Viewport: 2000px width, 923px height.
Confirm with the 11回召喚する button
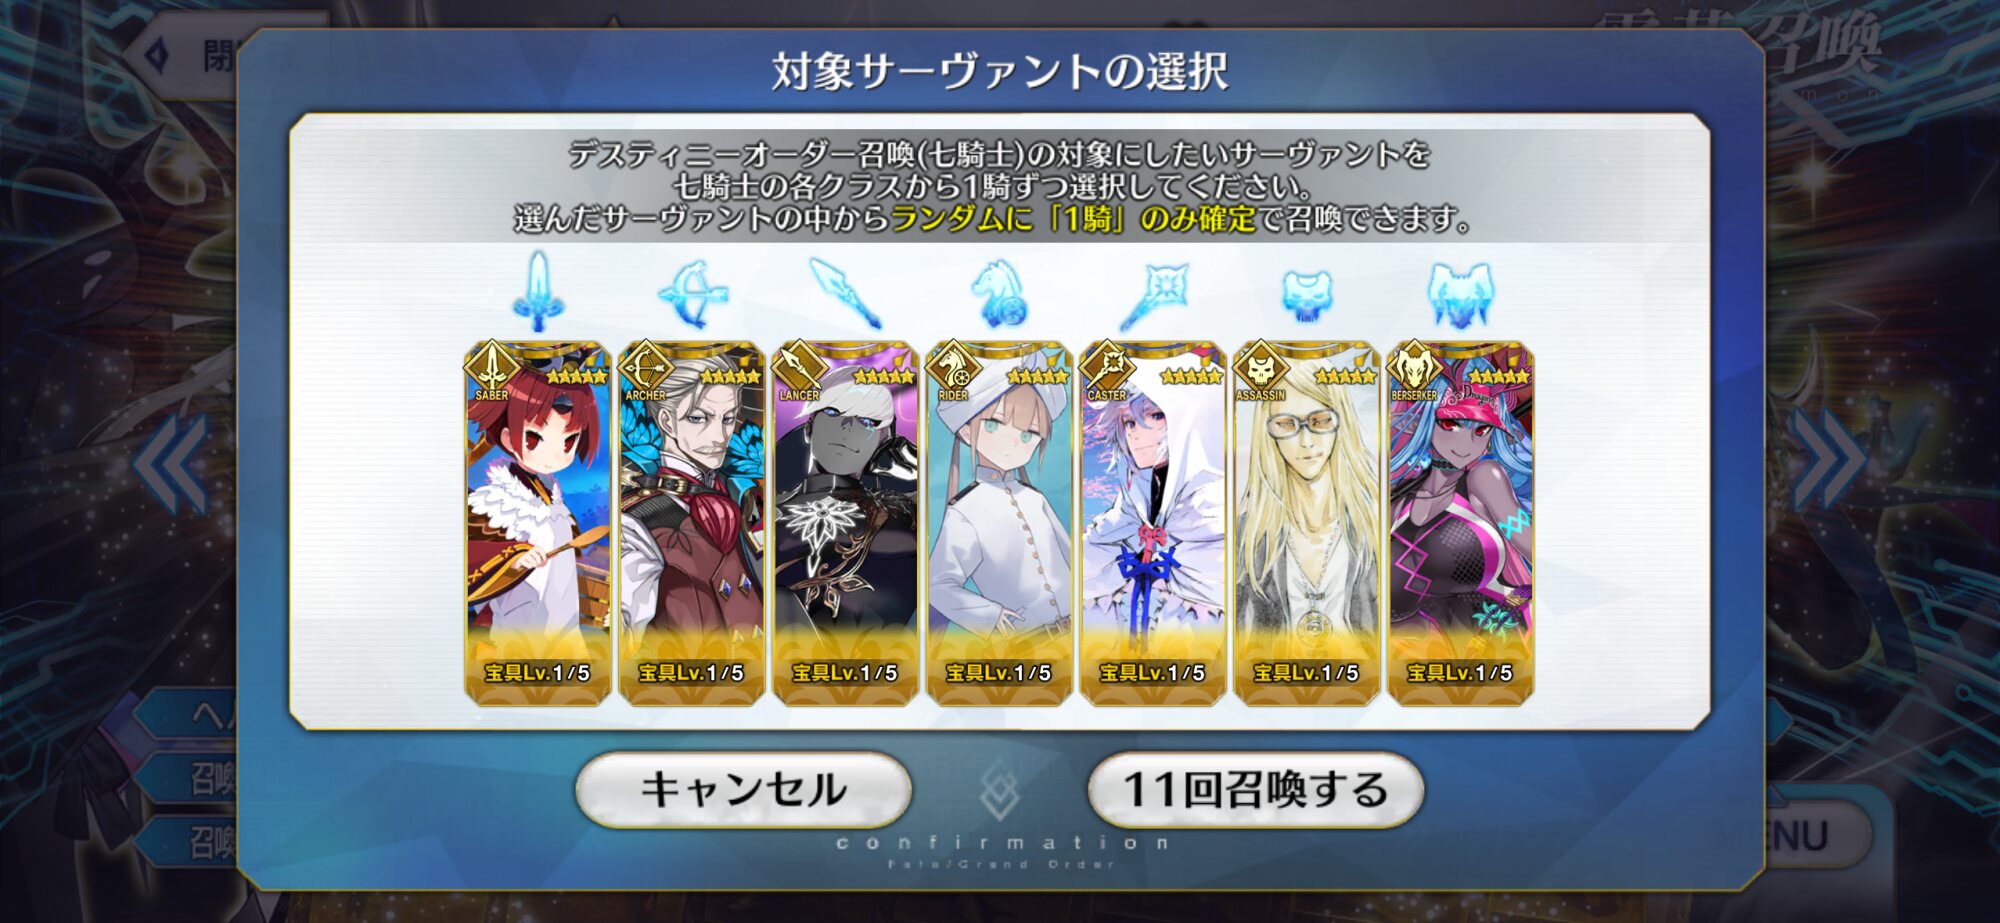(1256, 789)
